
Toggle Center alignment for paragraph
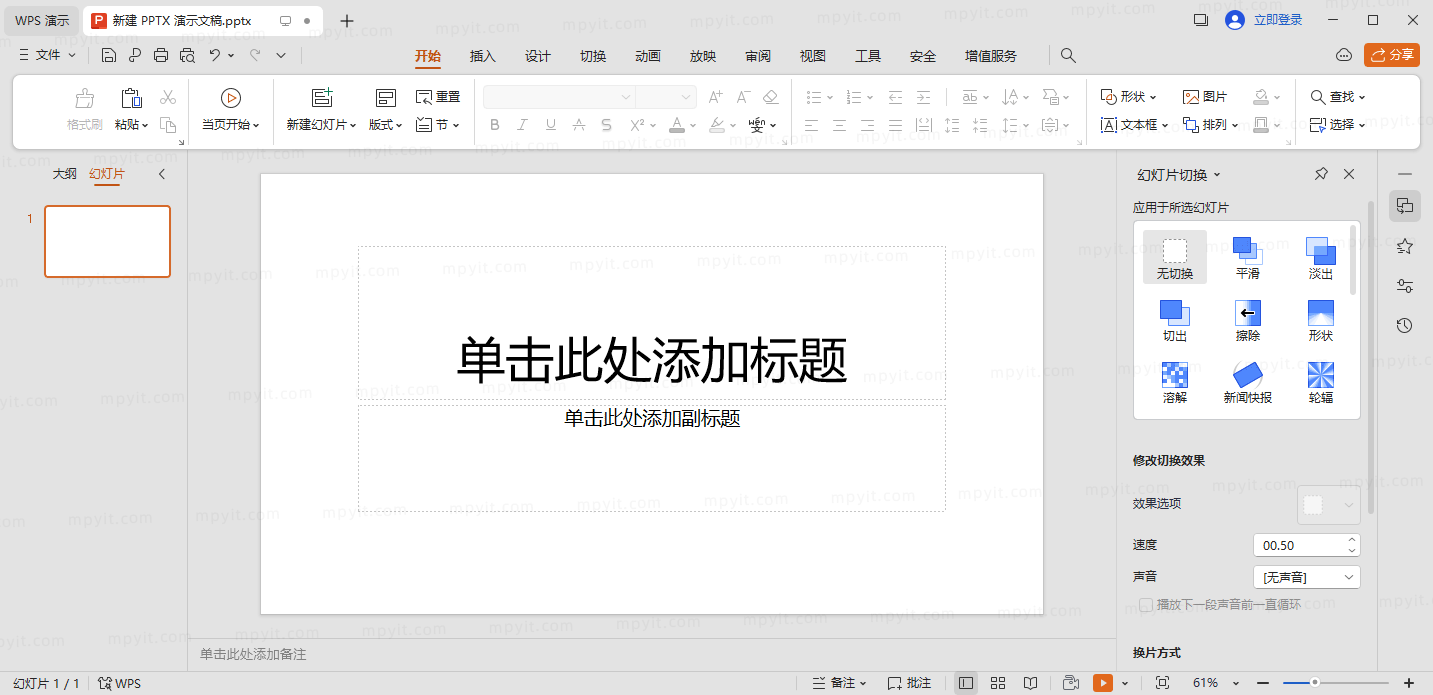(x=840, y=125)
